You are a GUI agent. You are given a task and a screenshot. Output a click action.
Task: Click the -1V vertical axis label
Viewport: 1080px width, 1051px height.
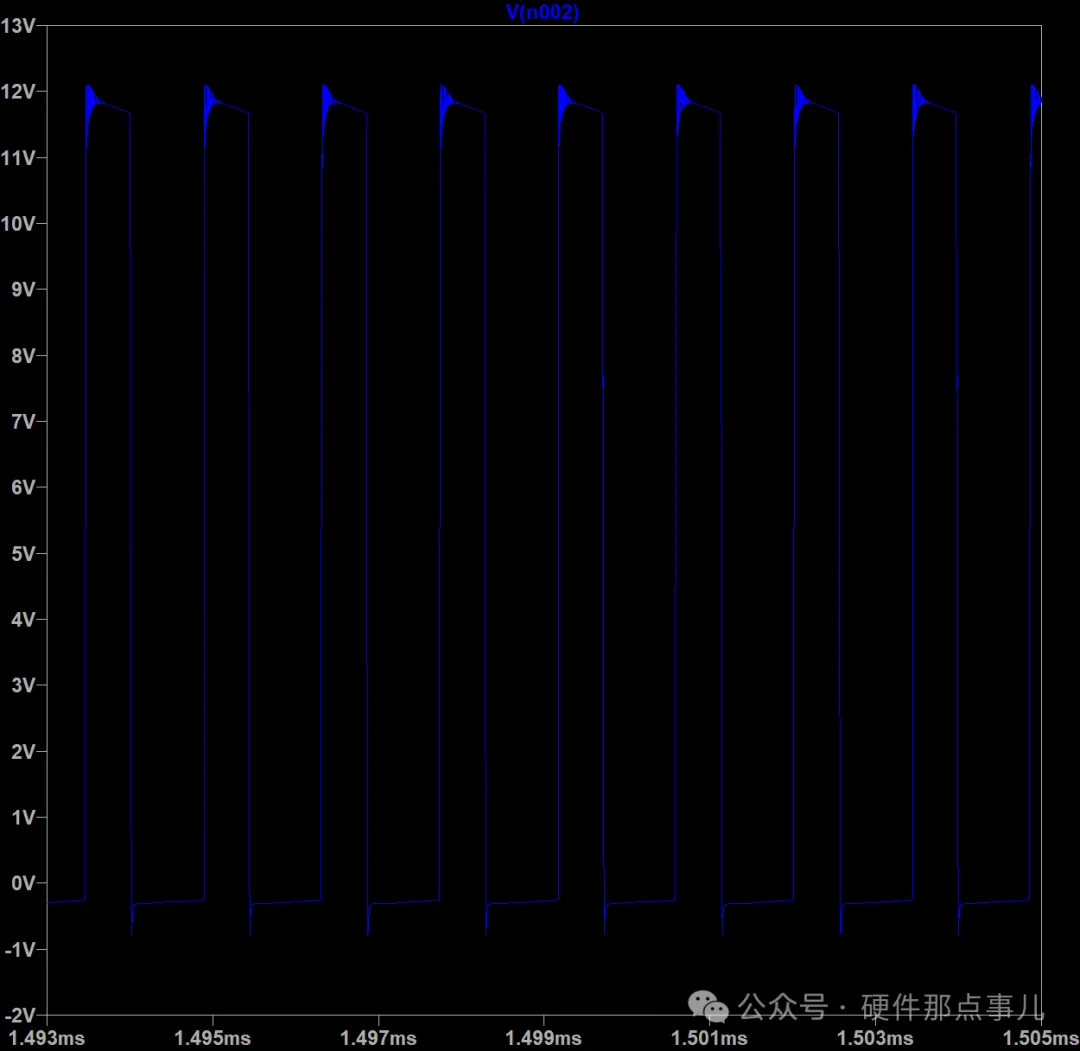coord(20,950)
